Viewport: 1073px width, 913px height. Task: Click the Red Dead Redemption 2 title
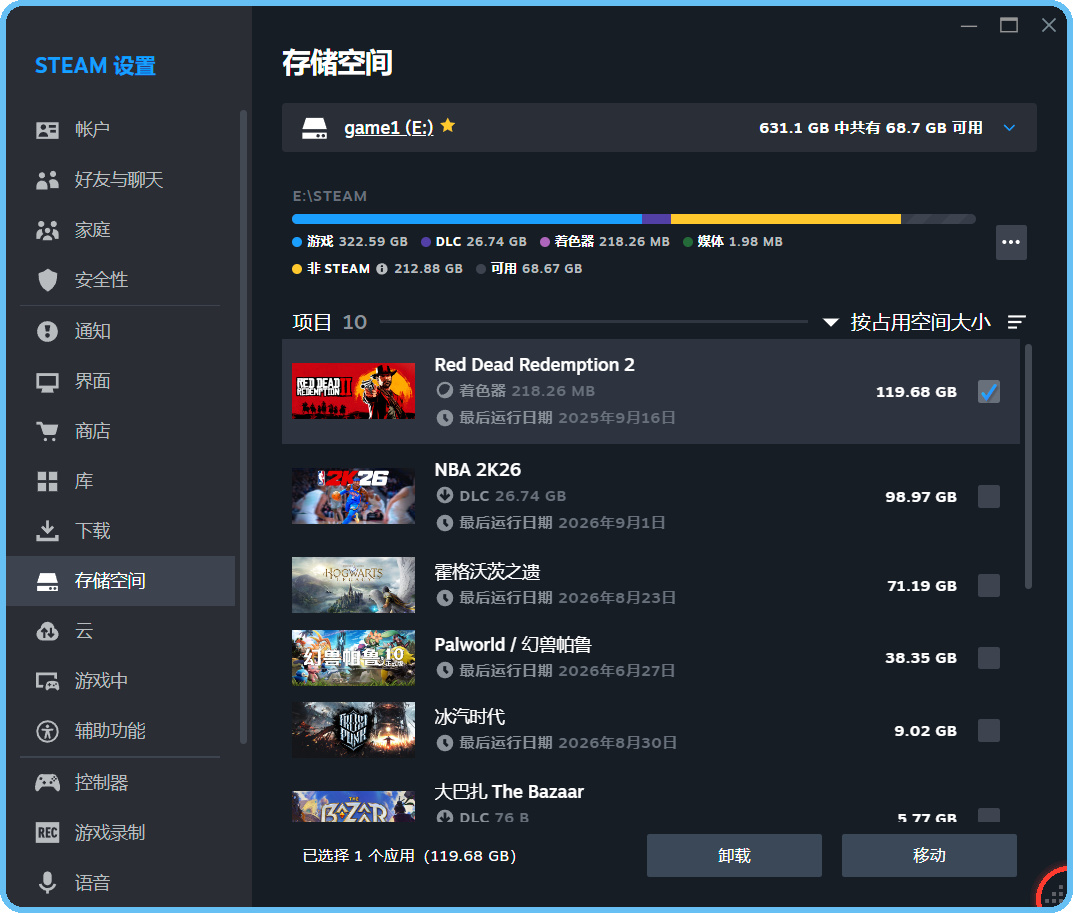tap(534, 365)
